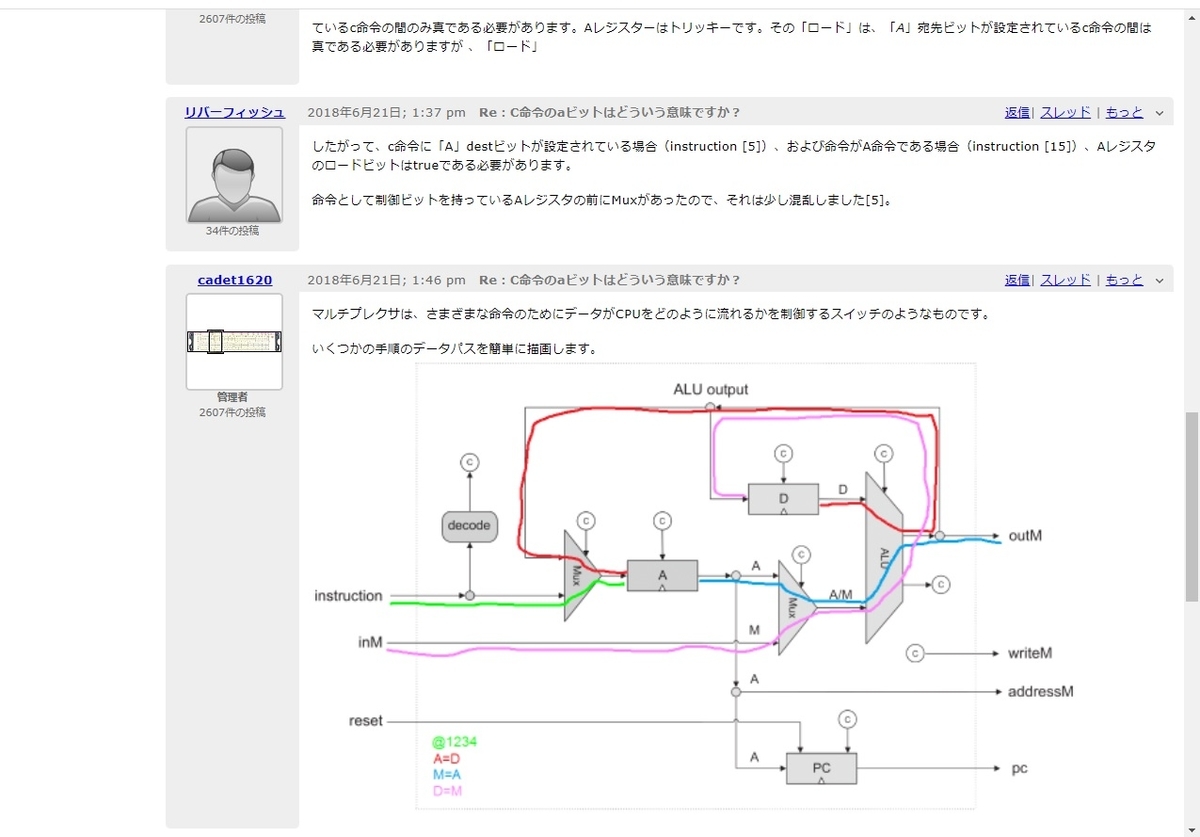This screenshot has height=837, width=1200.
Task: Click the writeM output label
Action: pos(1030,653)
